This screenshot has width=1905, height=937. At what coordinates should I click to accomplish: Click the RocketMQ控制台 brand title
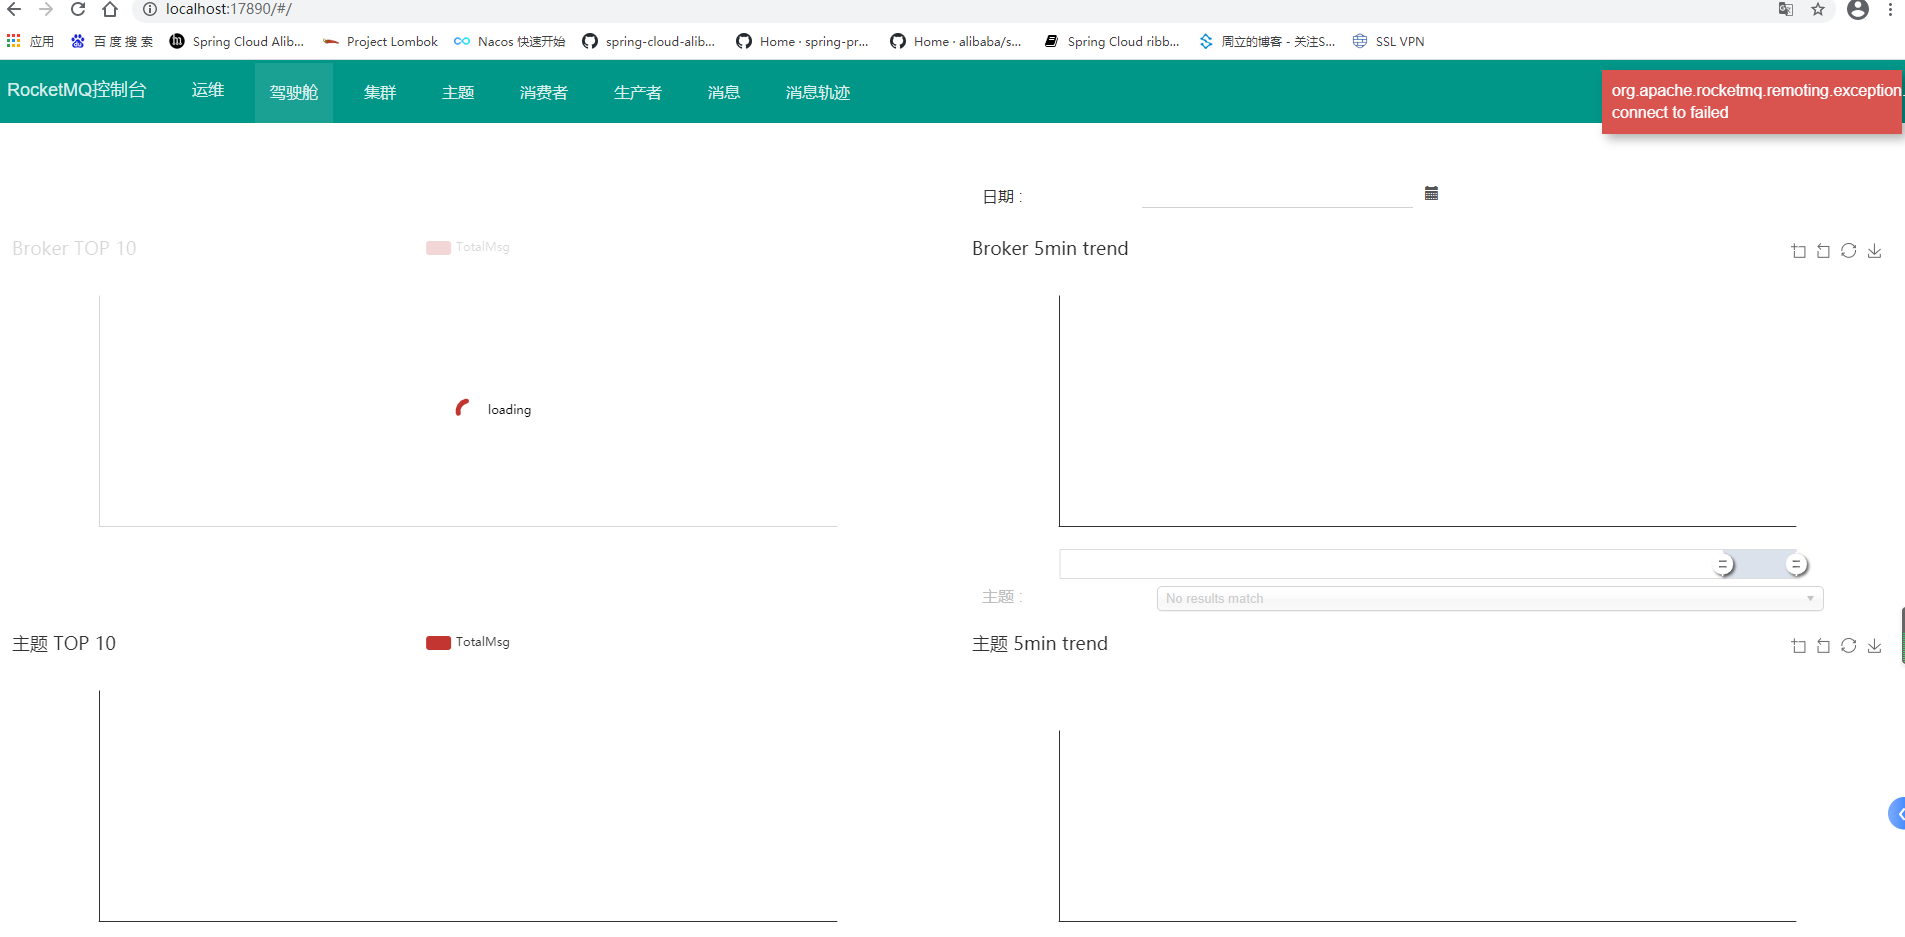click(x=77, y=90)
